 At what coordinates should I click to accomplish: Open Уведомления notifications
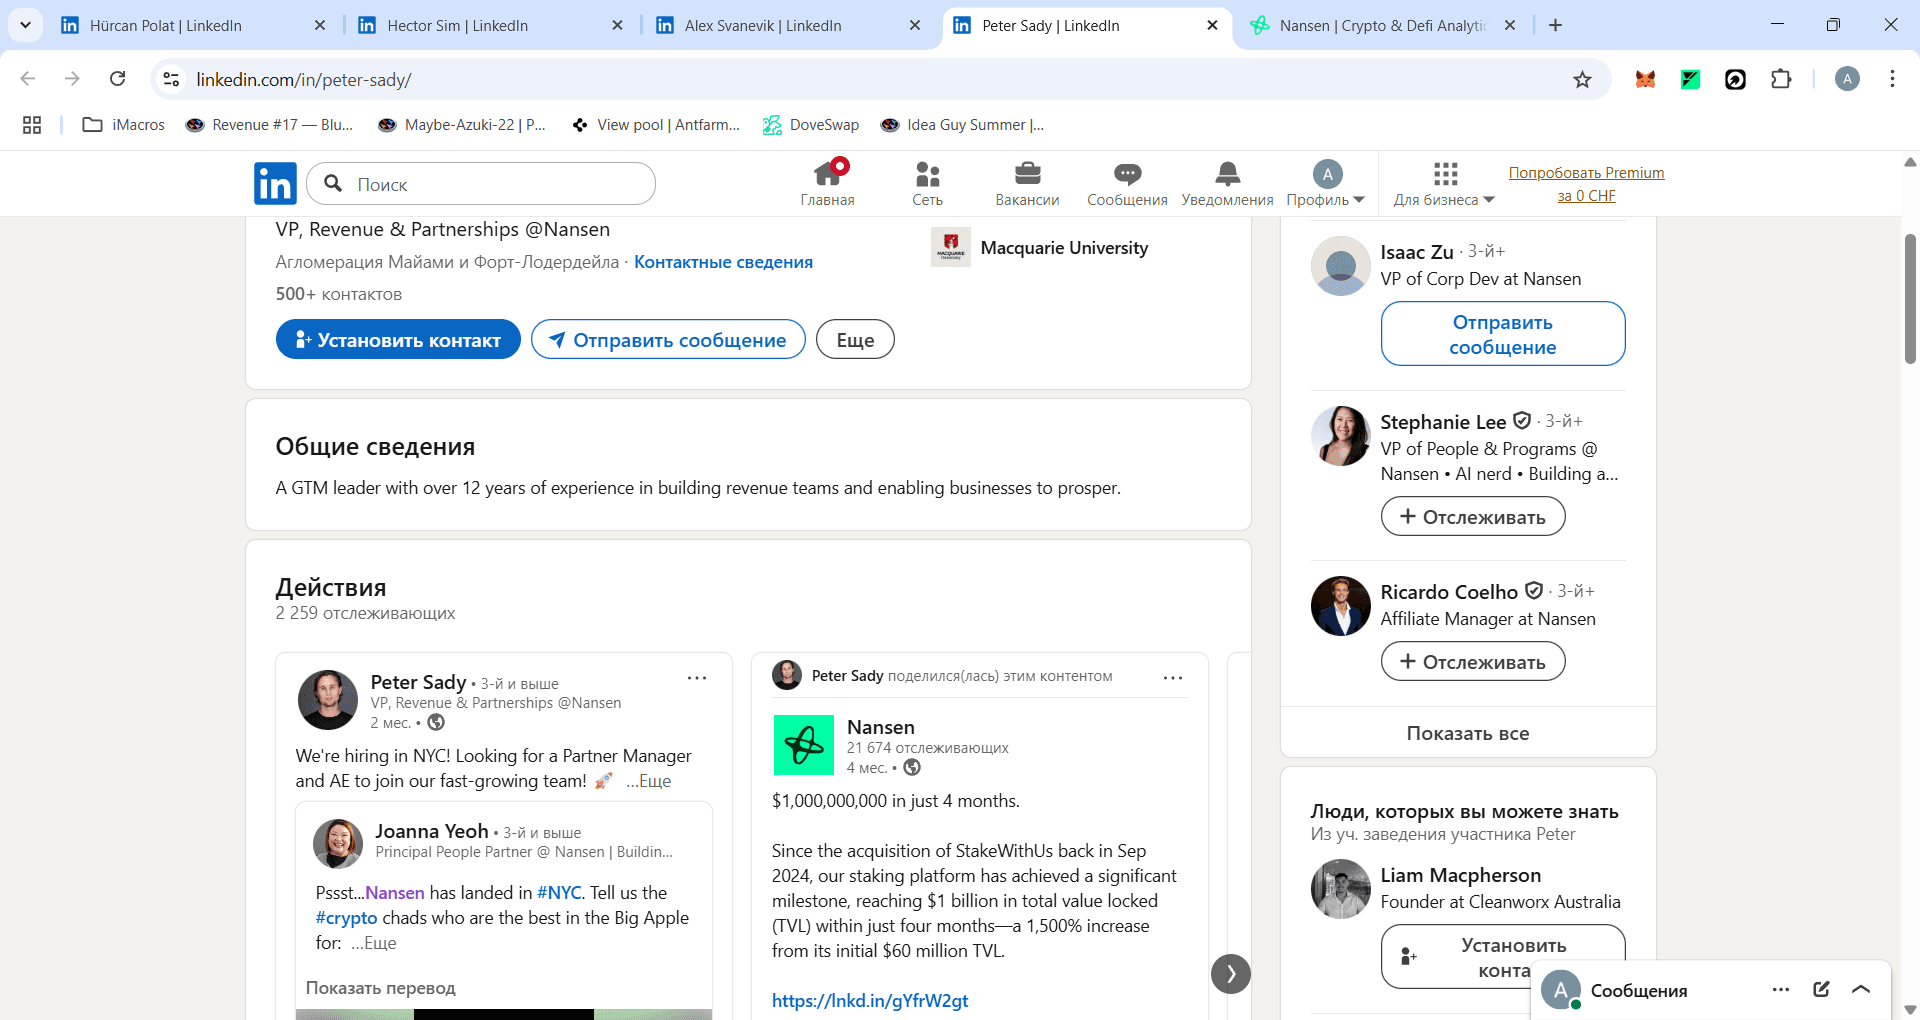pyautogui.click(x=1227, y=184)
